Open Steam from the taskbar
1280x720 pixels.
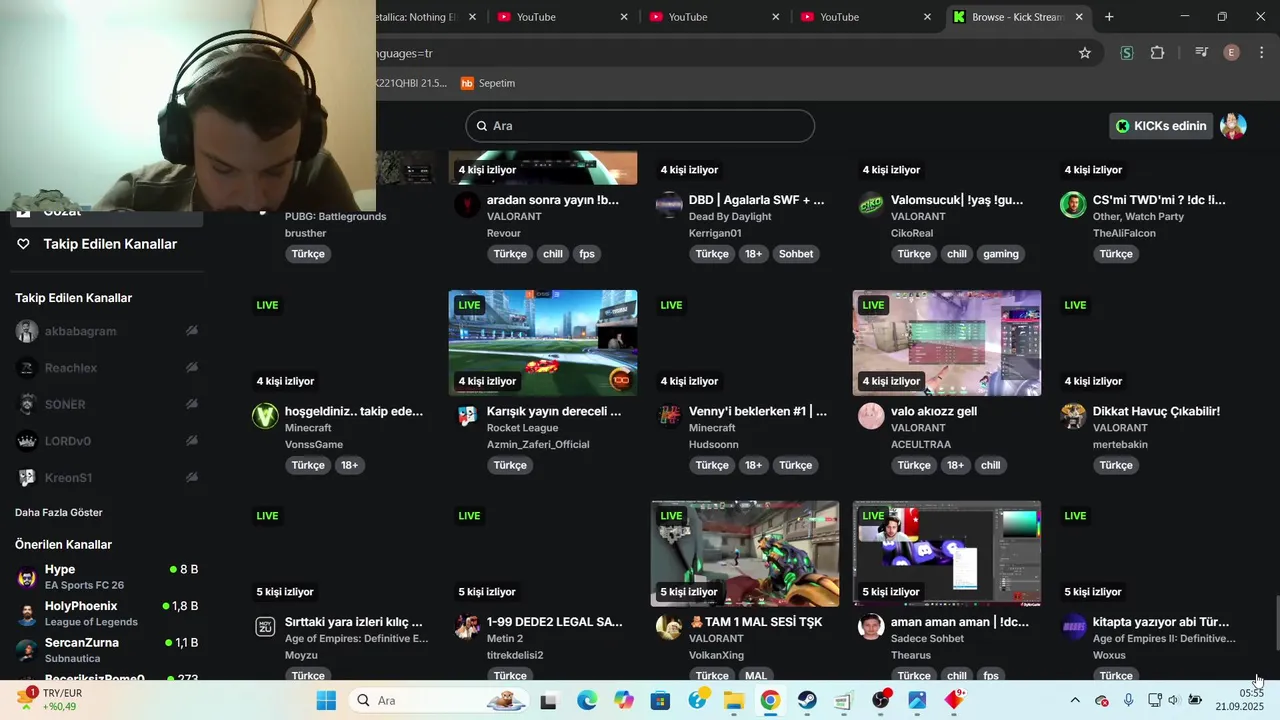point(806,700)
